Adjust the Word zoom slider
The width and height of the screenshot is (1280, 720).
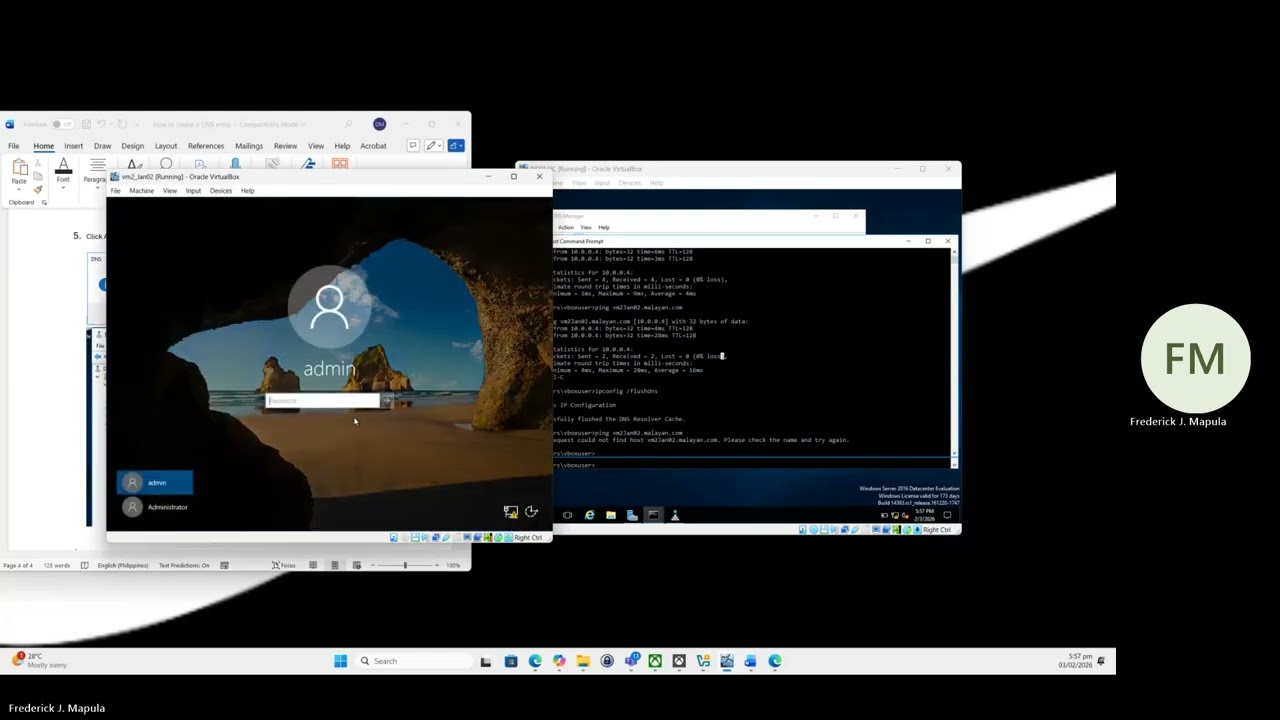(x=405, y=565)
